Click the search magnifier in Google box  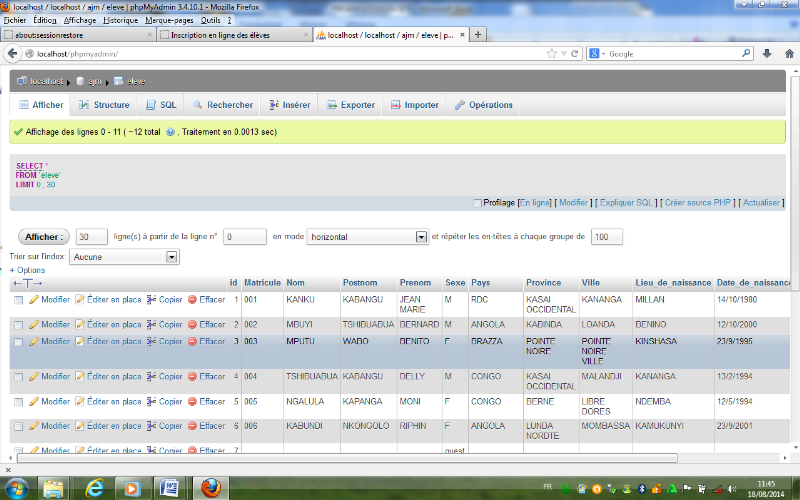(746, 53)
